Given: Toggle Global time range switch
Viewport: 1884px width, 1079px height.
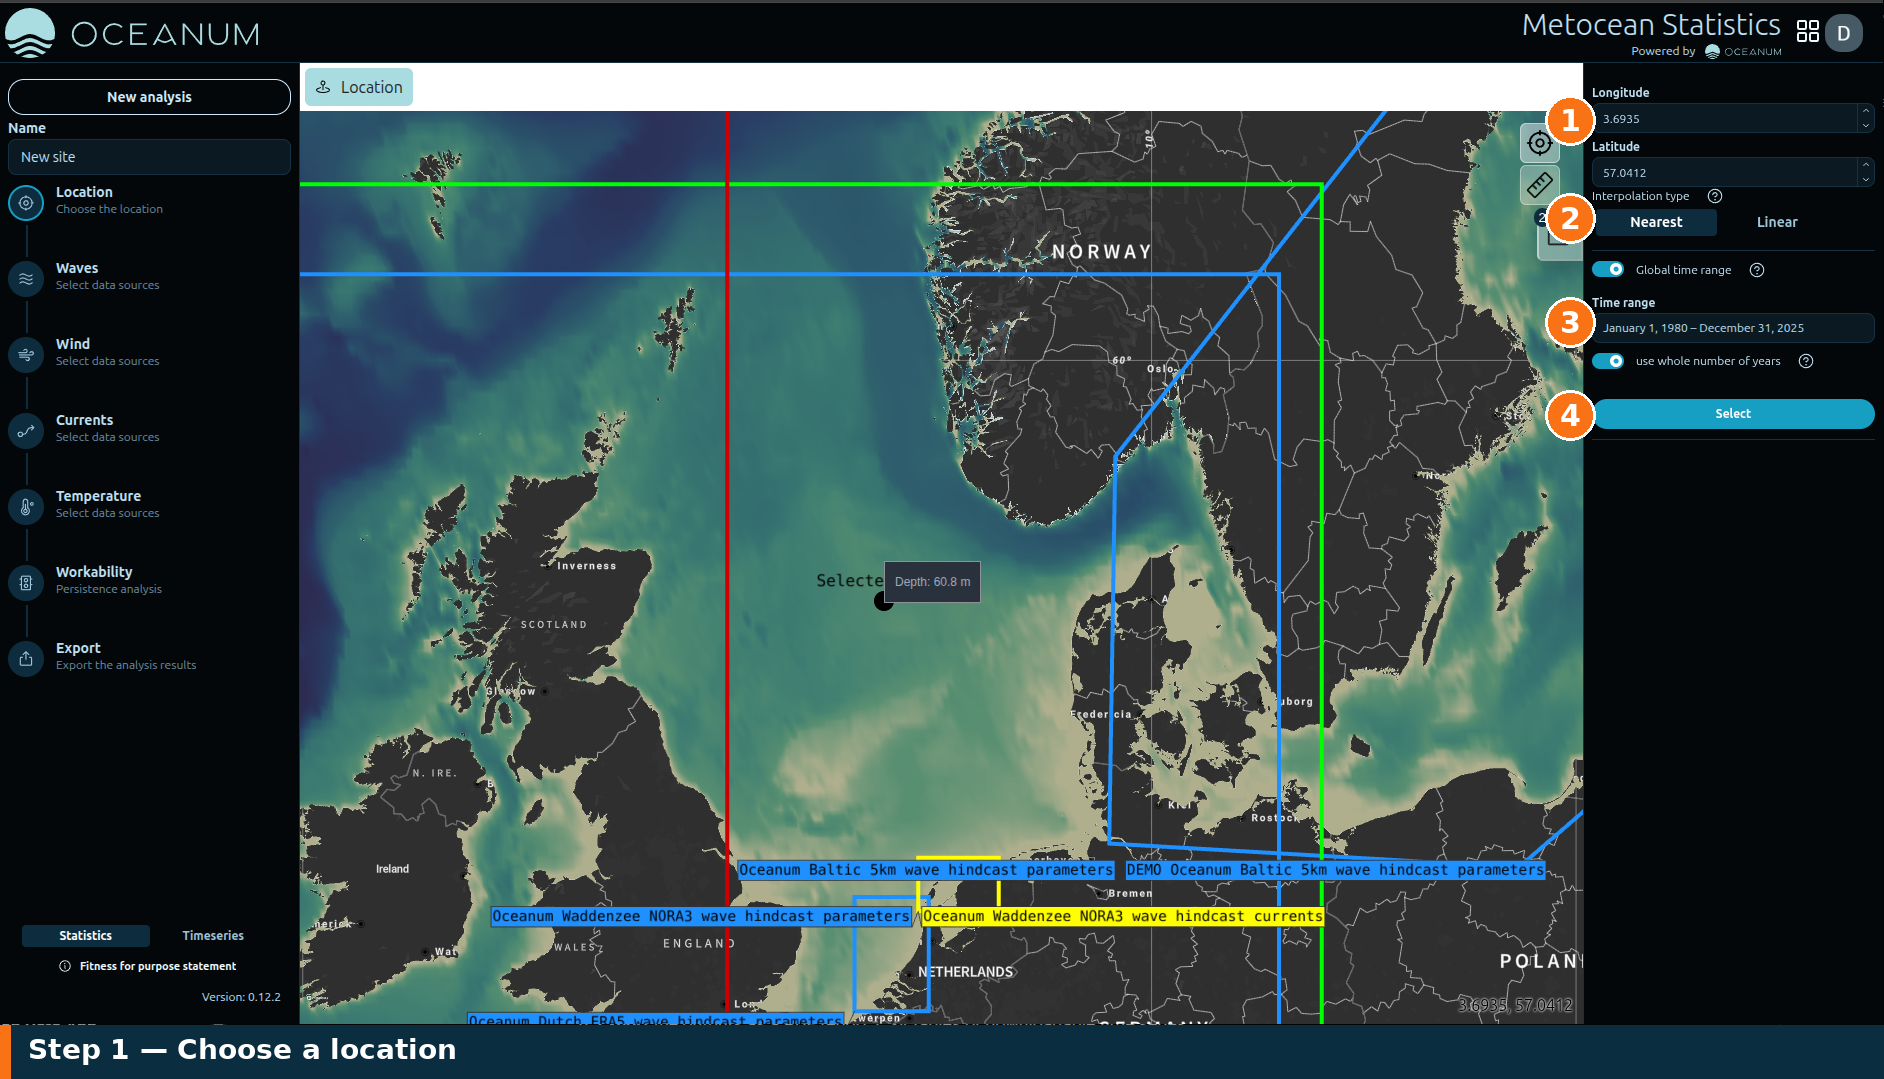Looking at the screenshot, I should pos(1608,270).
